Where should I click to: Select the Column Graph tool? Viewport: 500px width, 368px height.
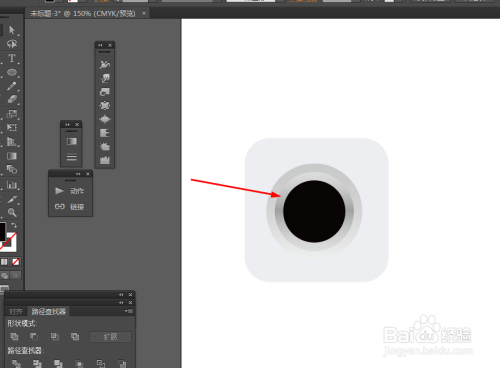coord(12,185)
